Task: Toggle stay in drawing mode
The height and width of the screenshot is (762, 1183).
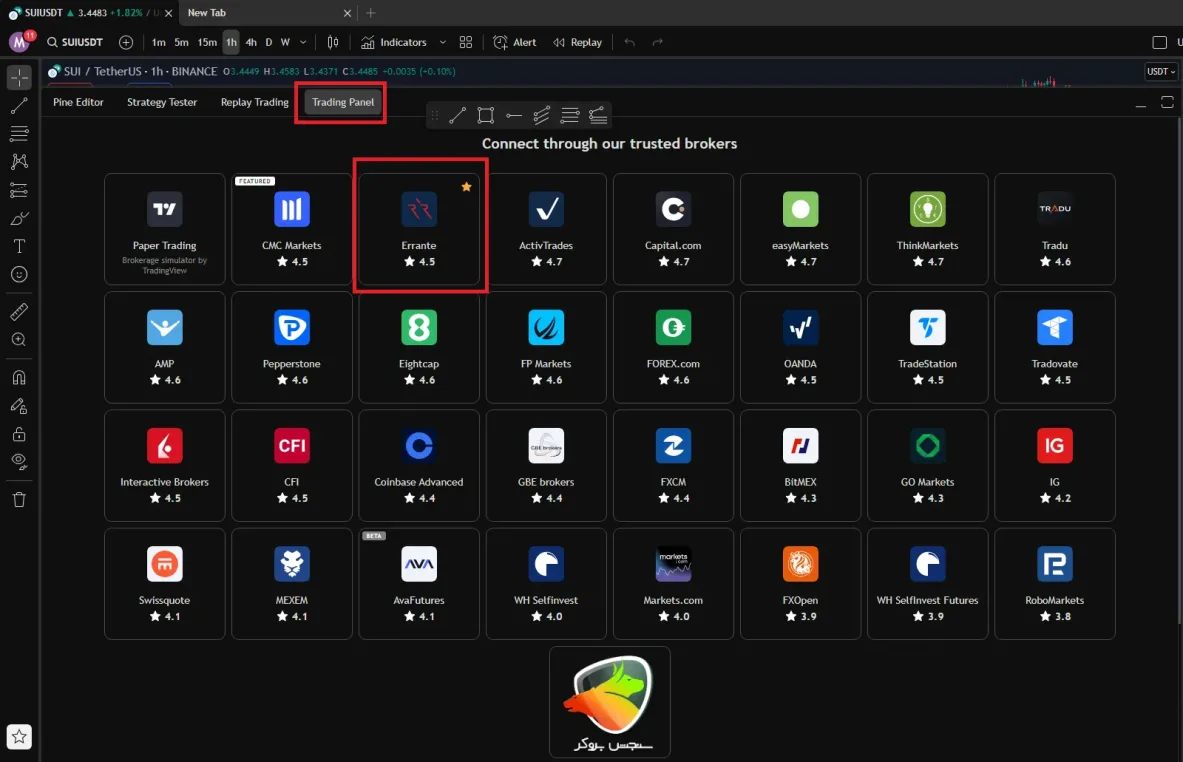Action: click(20, 406)
